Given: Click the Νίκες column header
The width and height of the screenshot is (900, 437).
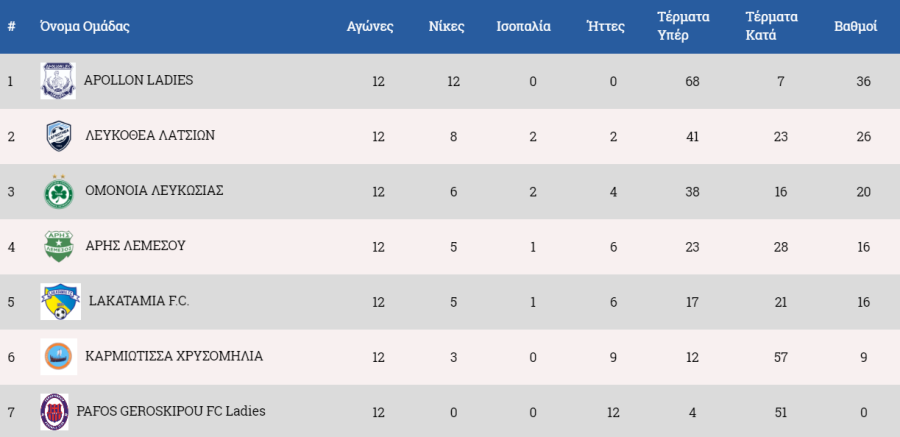Looking at the screenshot, I should pyautogui.click(x=447, y=26).
